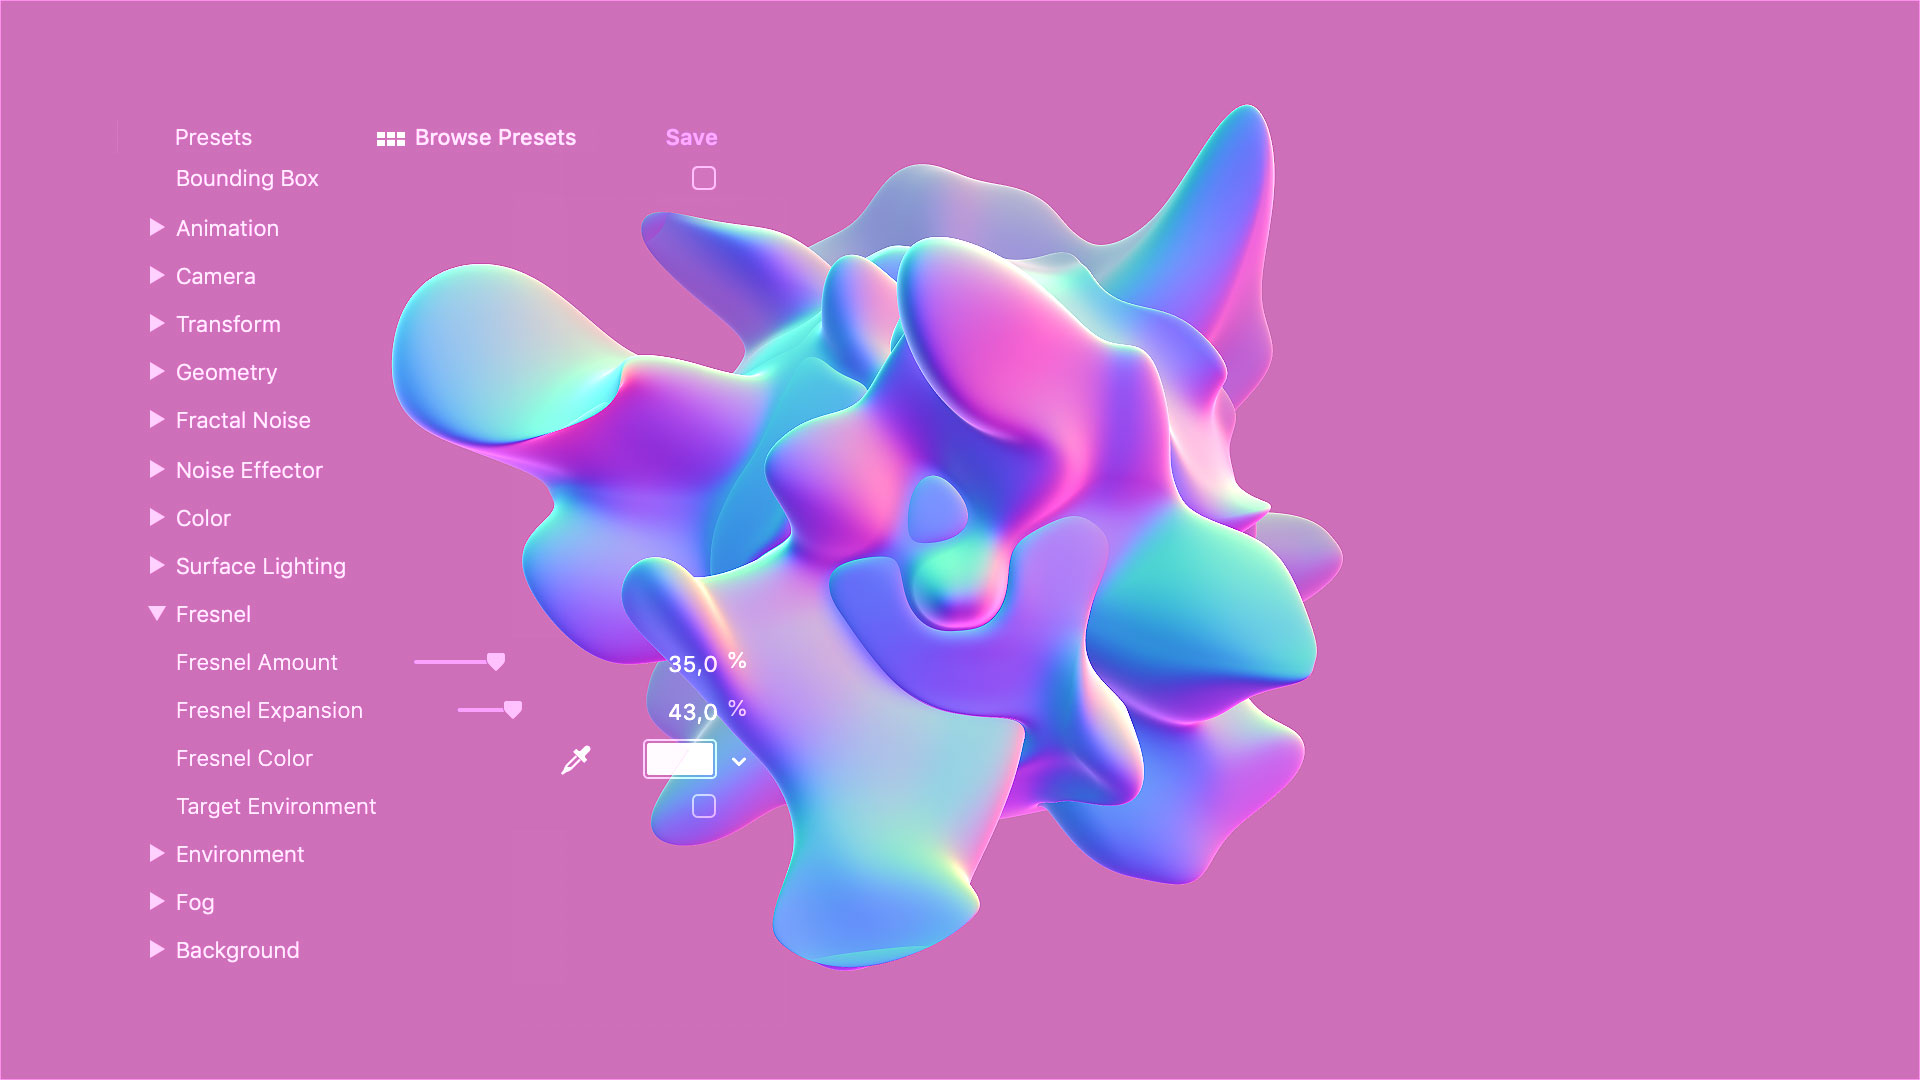Expand the Animation section

pos(157,227)
